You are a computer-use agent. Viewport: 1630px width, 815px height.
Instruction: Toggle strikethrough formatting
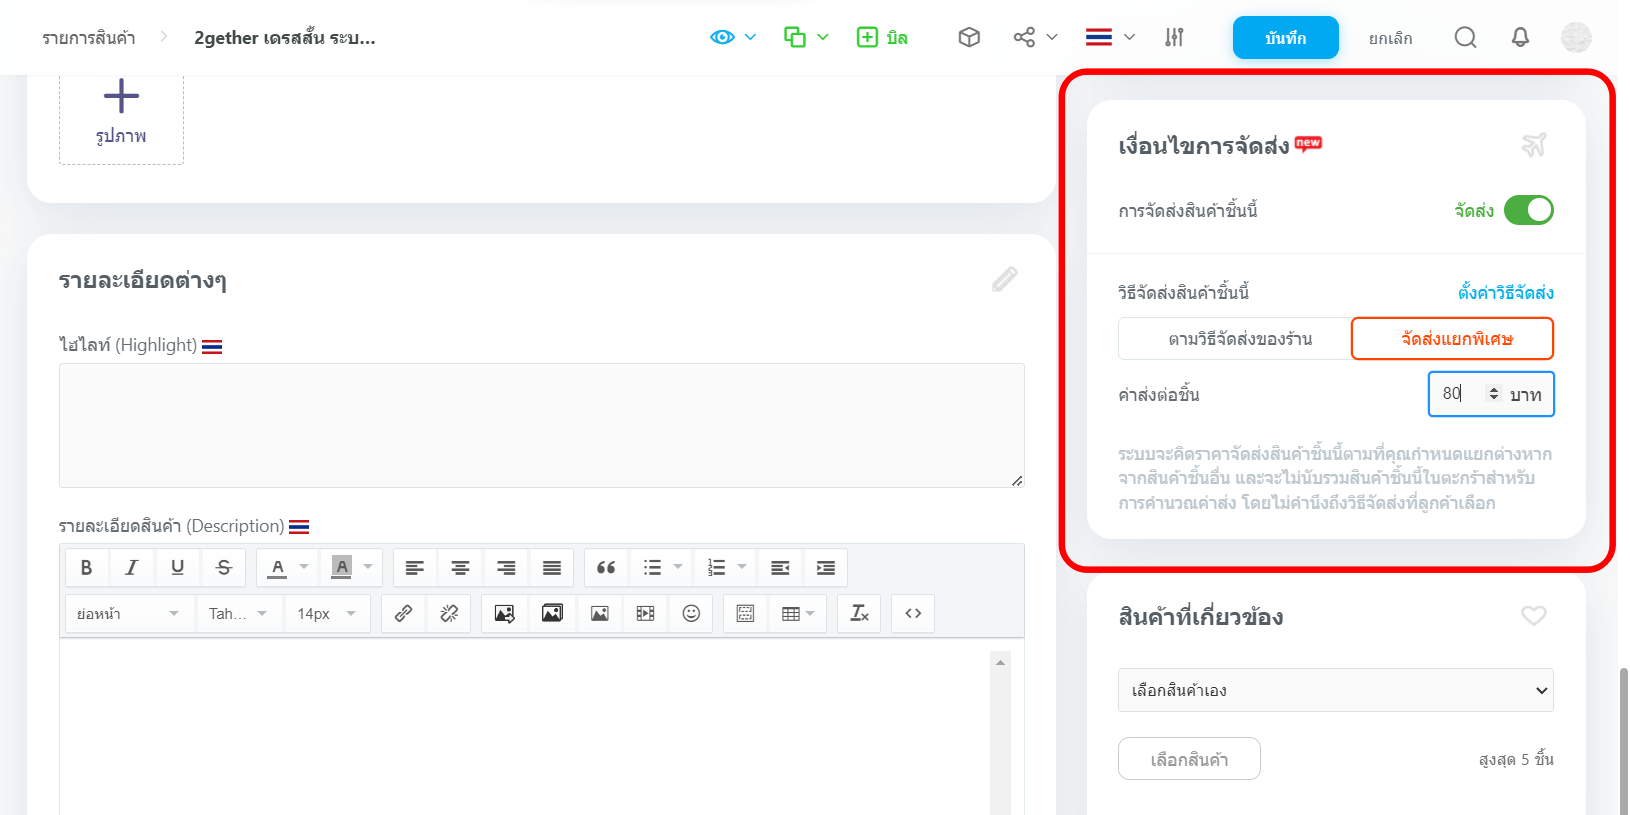pyautogui.click(x=224, y=568)
